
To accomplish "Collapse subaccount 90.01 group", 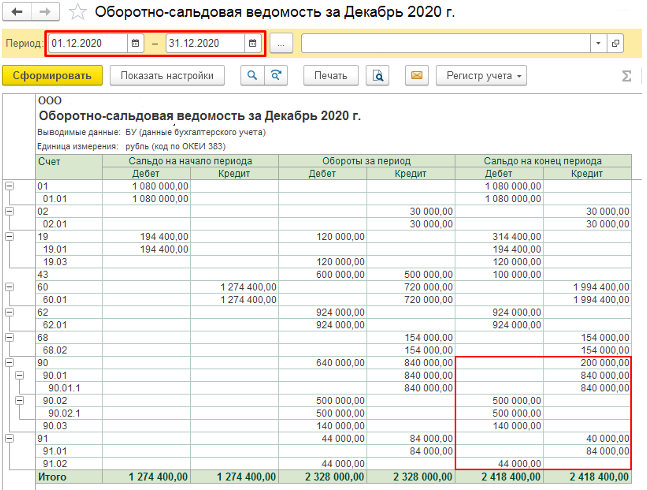I will tap(19, 375).
